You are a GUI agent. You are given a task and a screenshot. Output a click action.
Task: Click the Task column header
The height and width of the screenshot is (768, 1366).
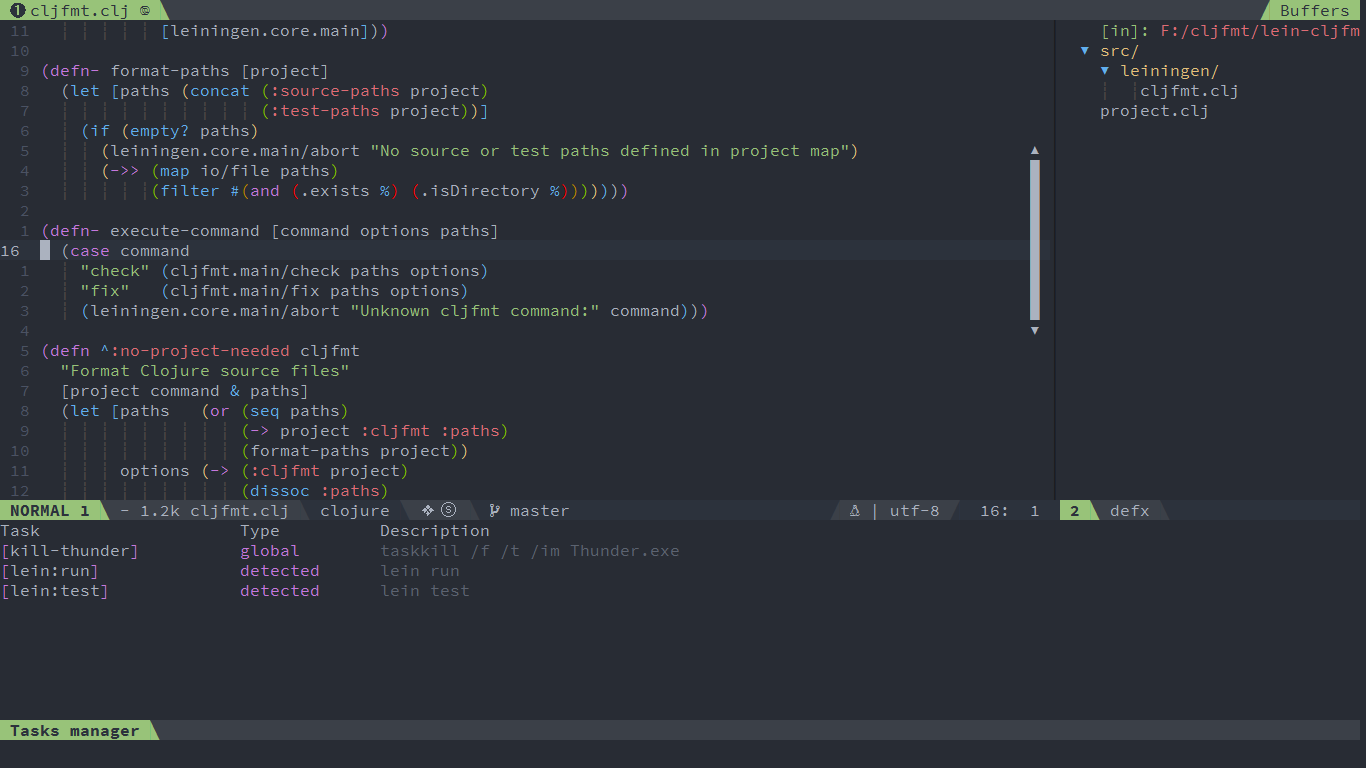click(20, 531)
